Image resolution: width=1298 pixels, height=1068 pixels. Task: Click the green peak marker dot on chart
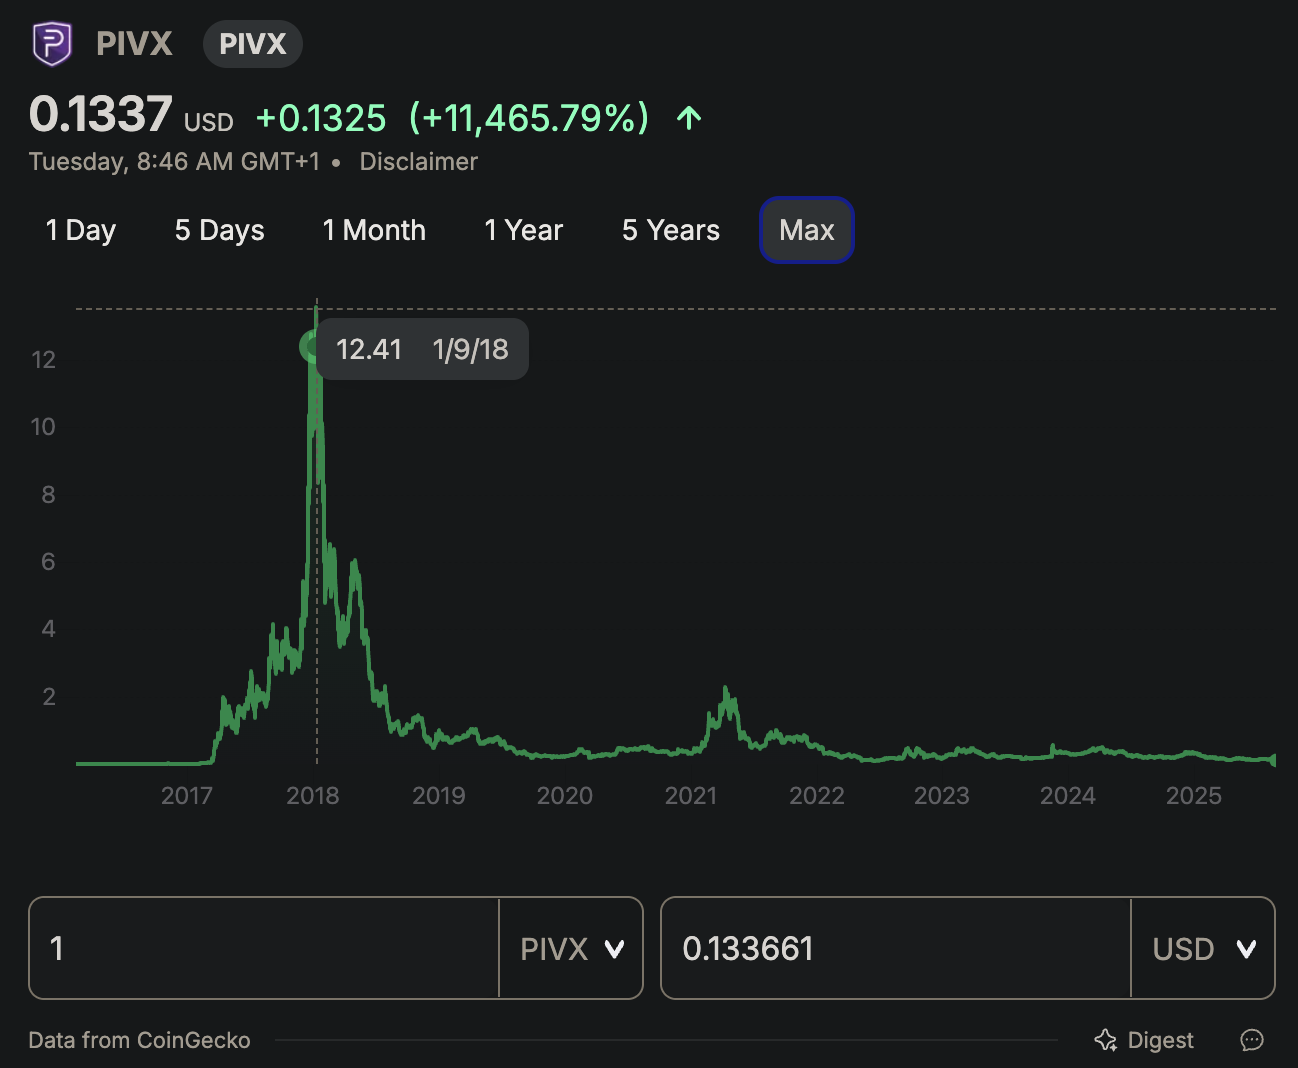[x=311, y=347]
